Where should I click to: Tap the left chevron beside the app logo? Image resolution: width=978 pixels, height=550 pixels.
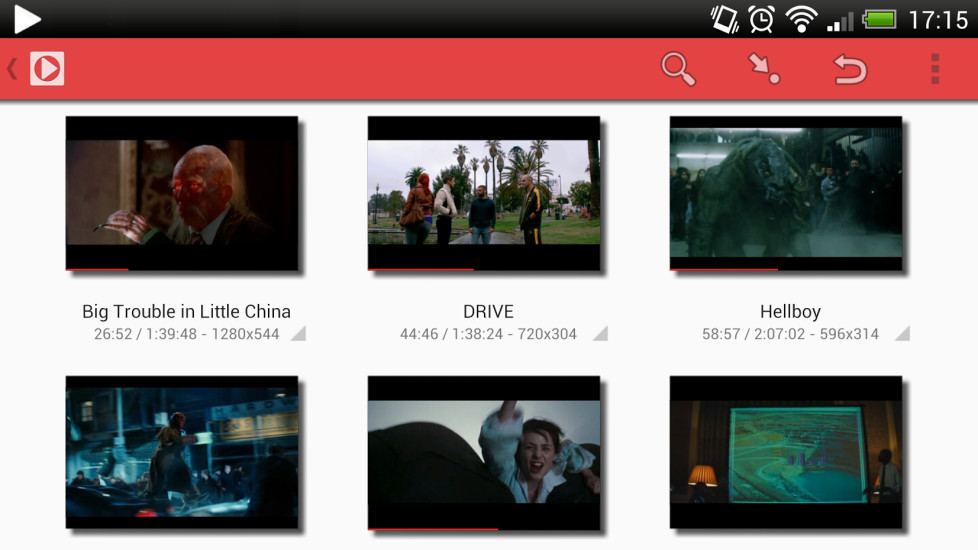click(12, 69)
